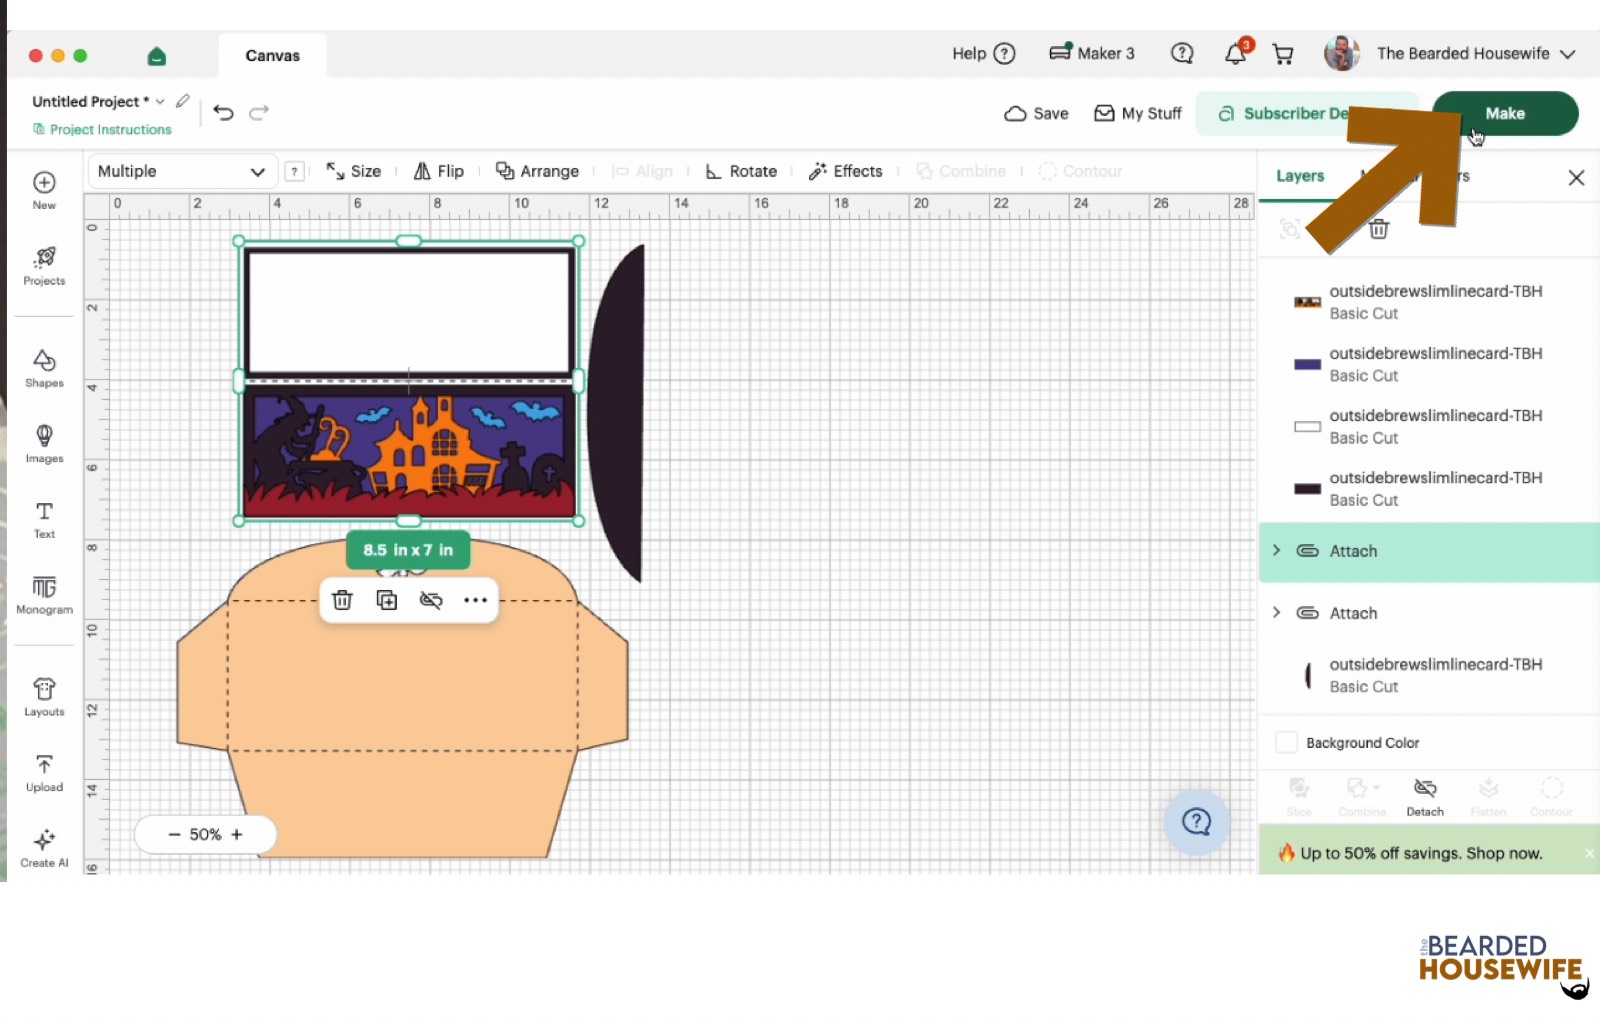Image resolution: width=1600 pixels, height=1017 pixels.
Task: Select the layer with the purple thumbnail
Action: pyautogui.click(x=1429, y=364)
